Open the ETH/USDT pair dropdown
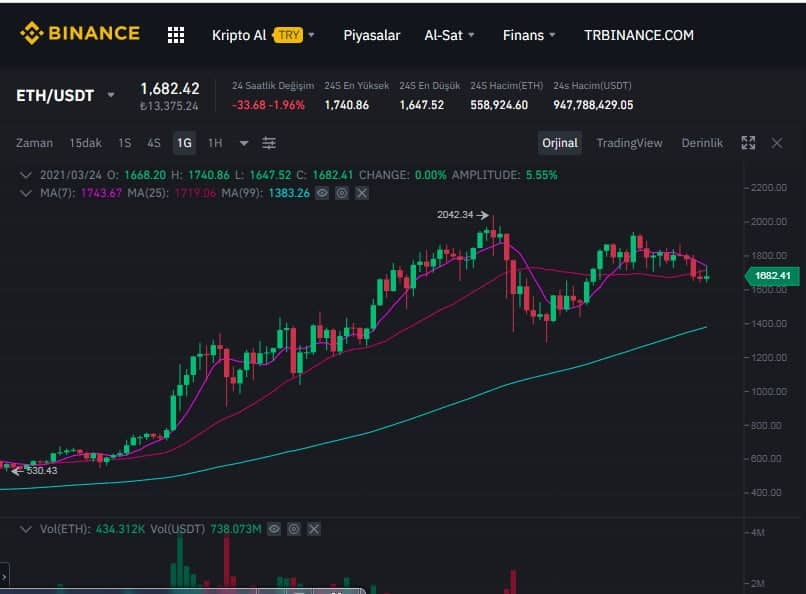Screen dimensions: 806x594 point(111,96)
